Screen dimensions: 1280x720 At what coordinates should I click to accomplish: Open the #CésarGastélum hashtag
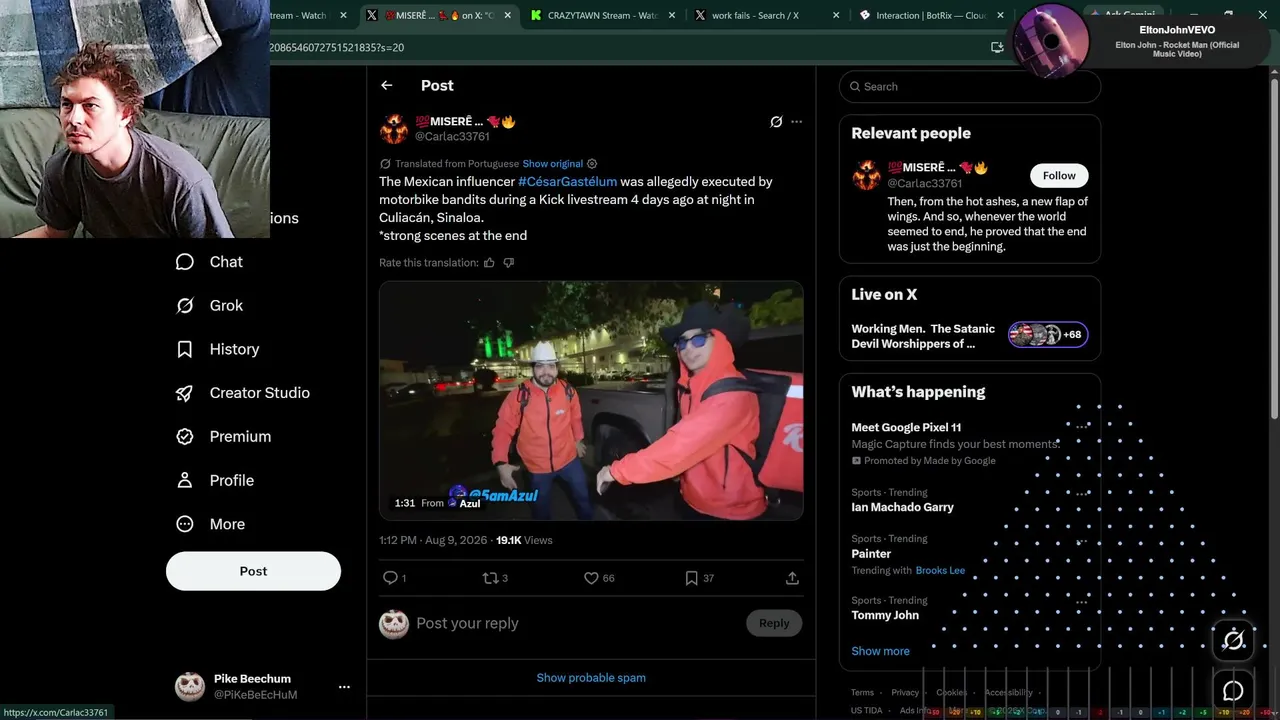(567, 182)
